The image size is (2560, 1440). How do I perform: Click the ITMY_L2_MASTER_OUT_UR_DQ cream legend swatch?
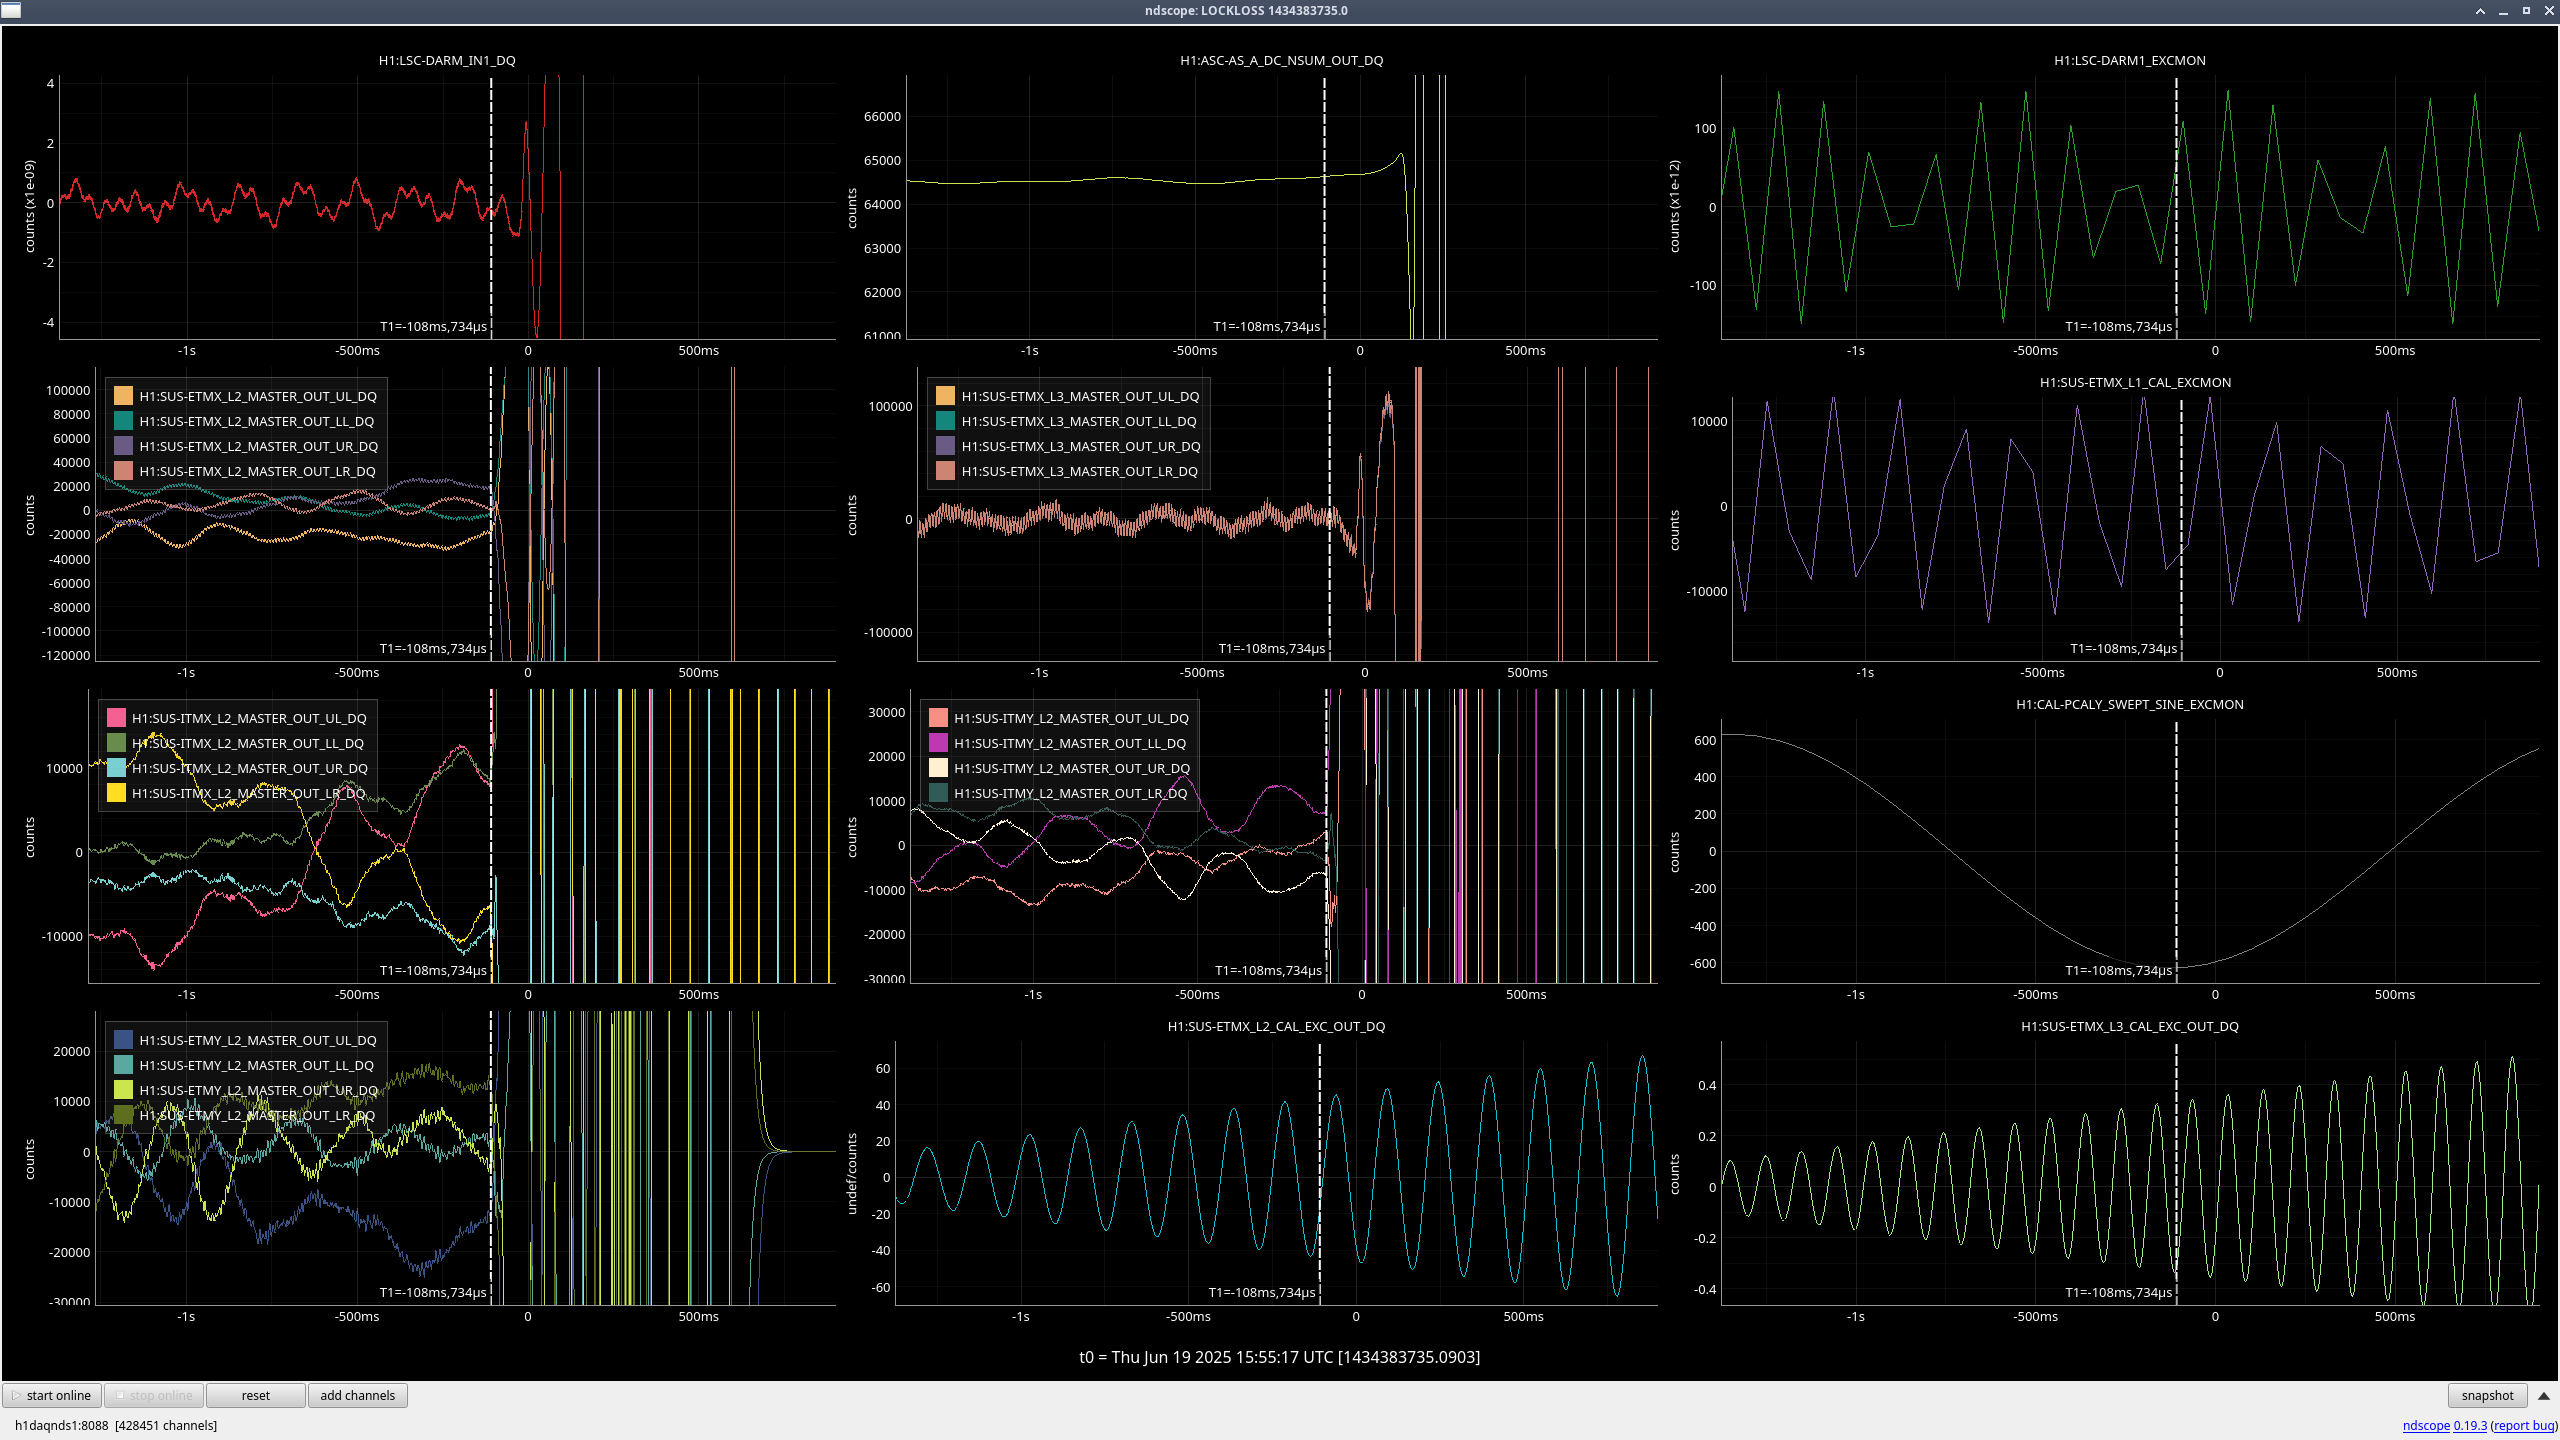point(938,768)
